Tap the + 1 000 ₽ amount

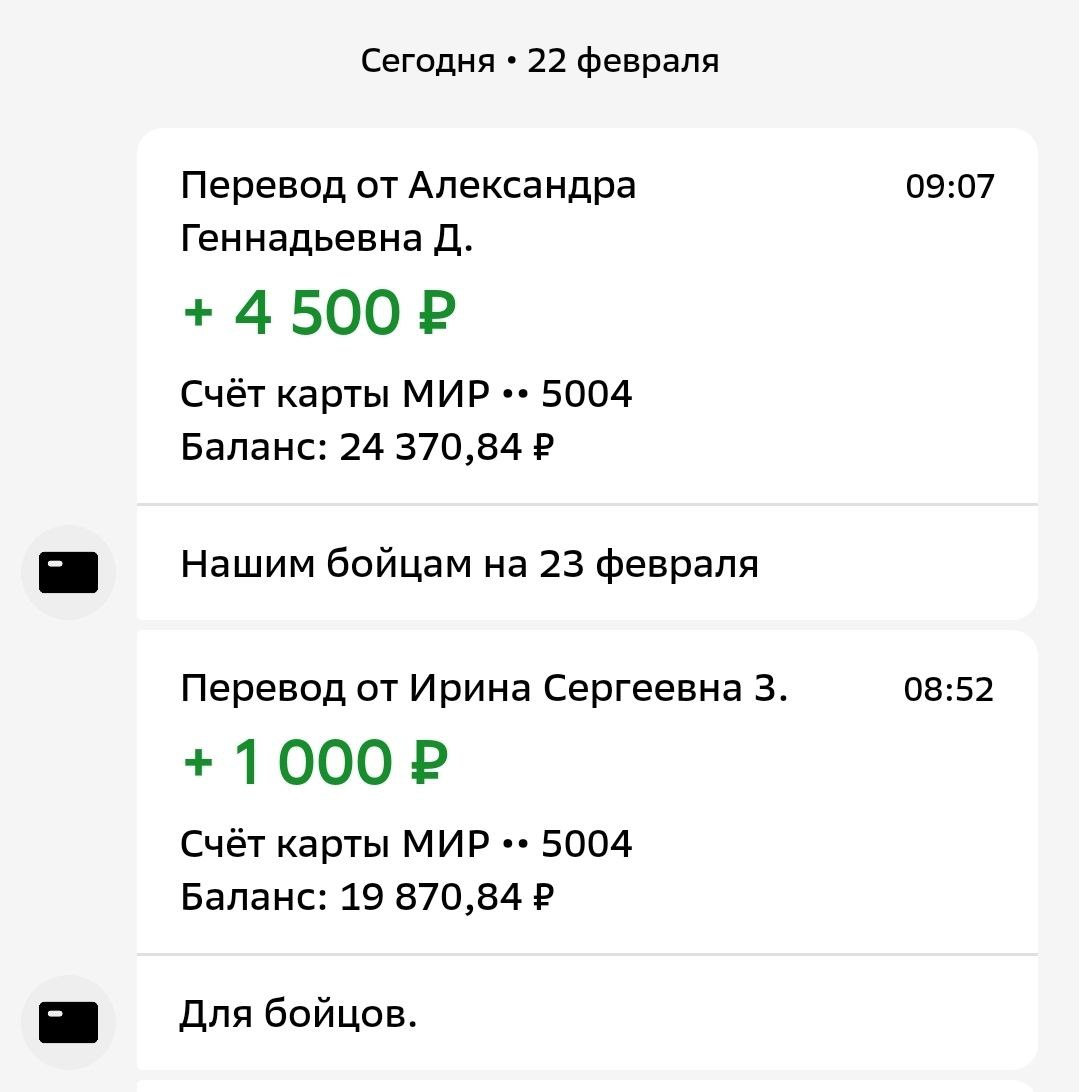(315, 762)
